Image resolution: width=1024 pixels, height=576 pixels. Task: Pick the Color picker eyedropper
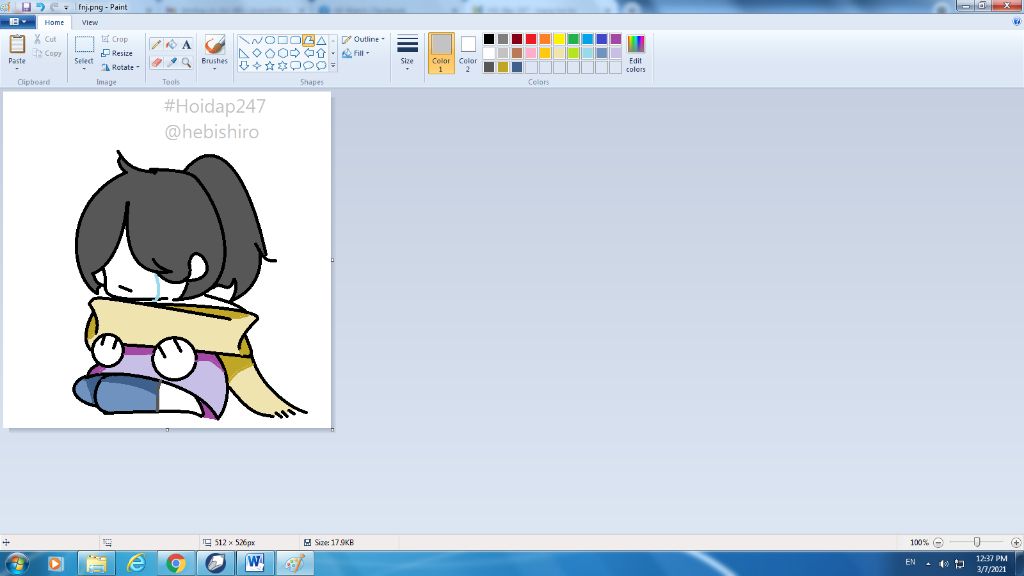point(171,62)
